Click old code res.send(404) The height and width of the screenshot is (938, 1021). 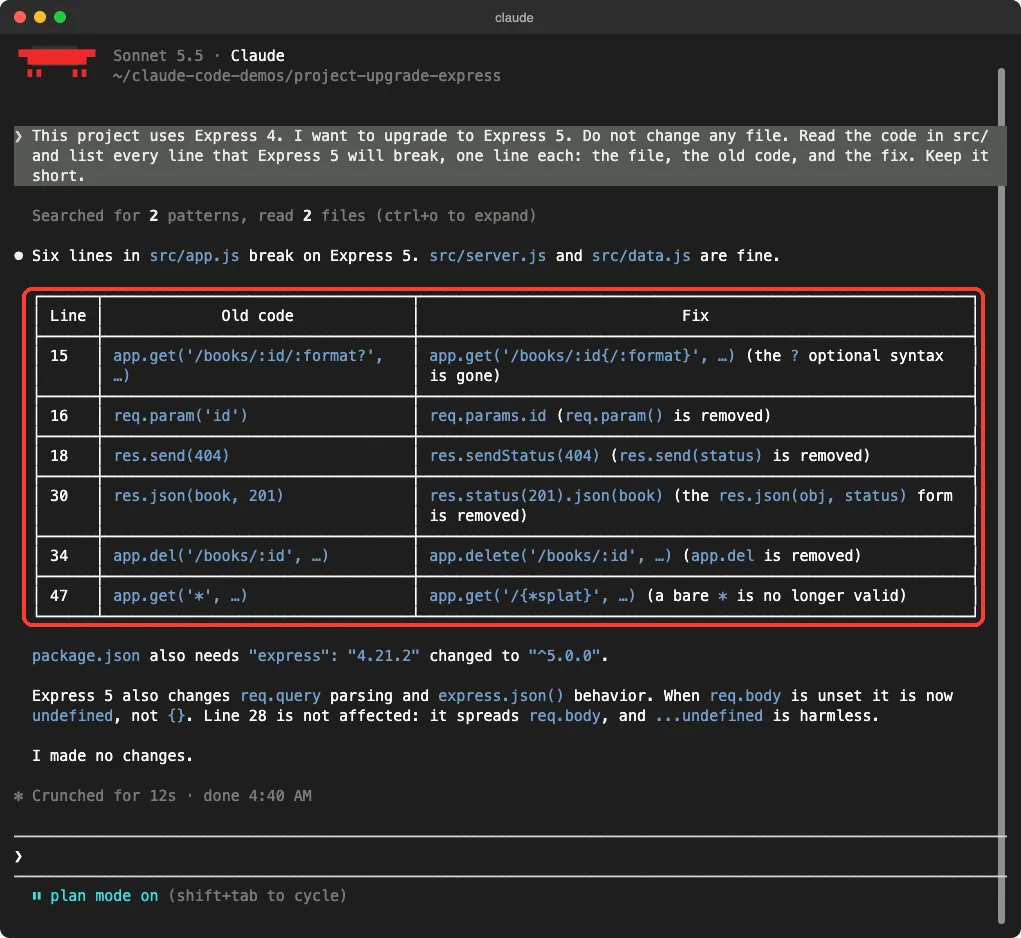(x=171, y=456)
